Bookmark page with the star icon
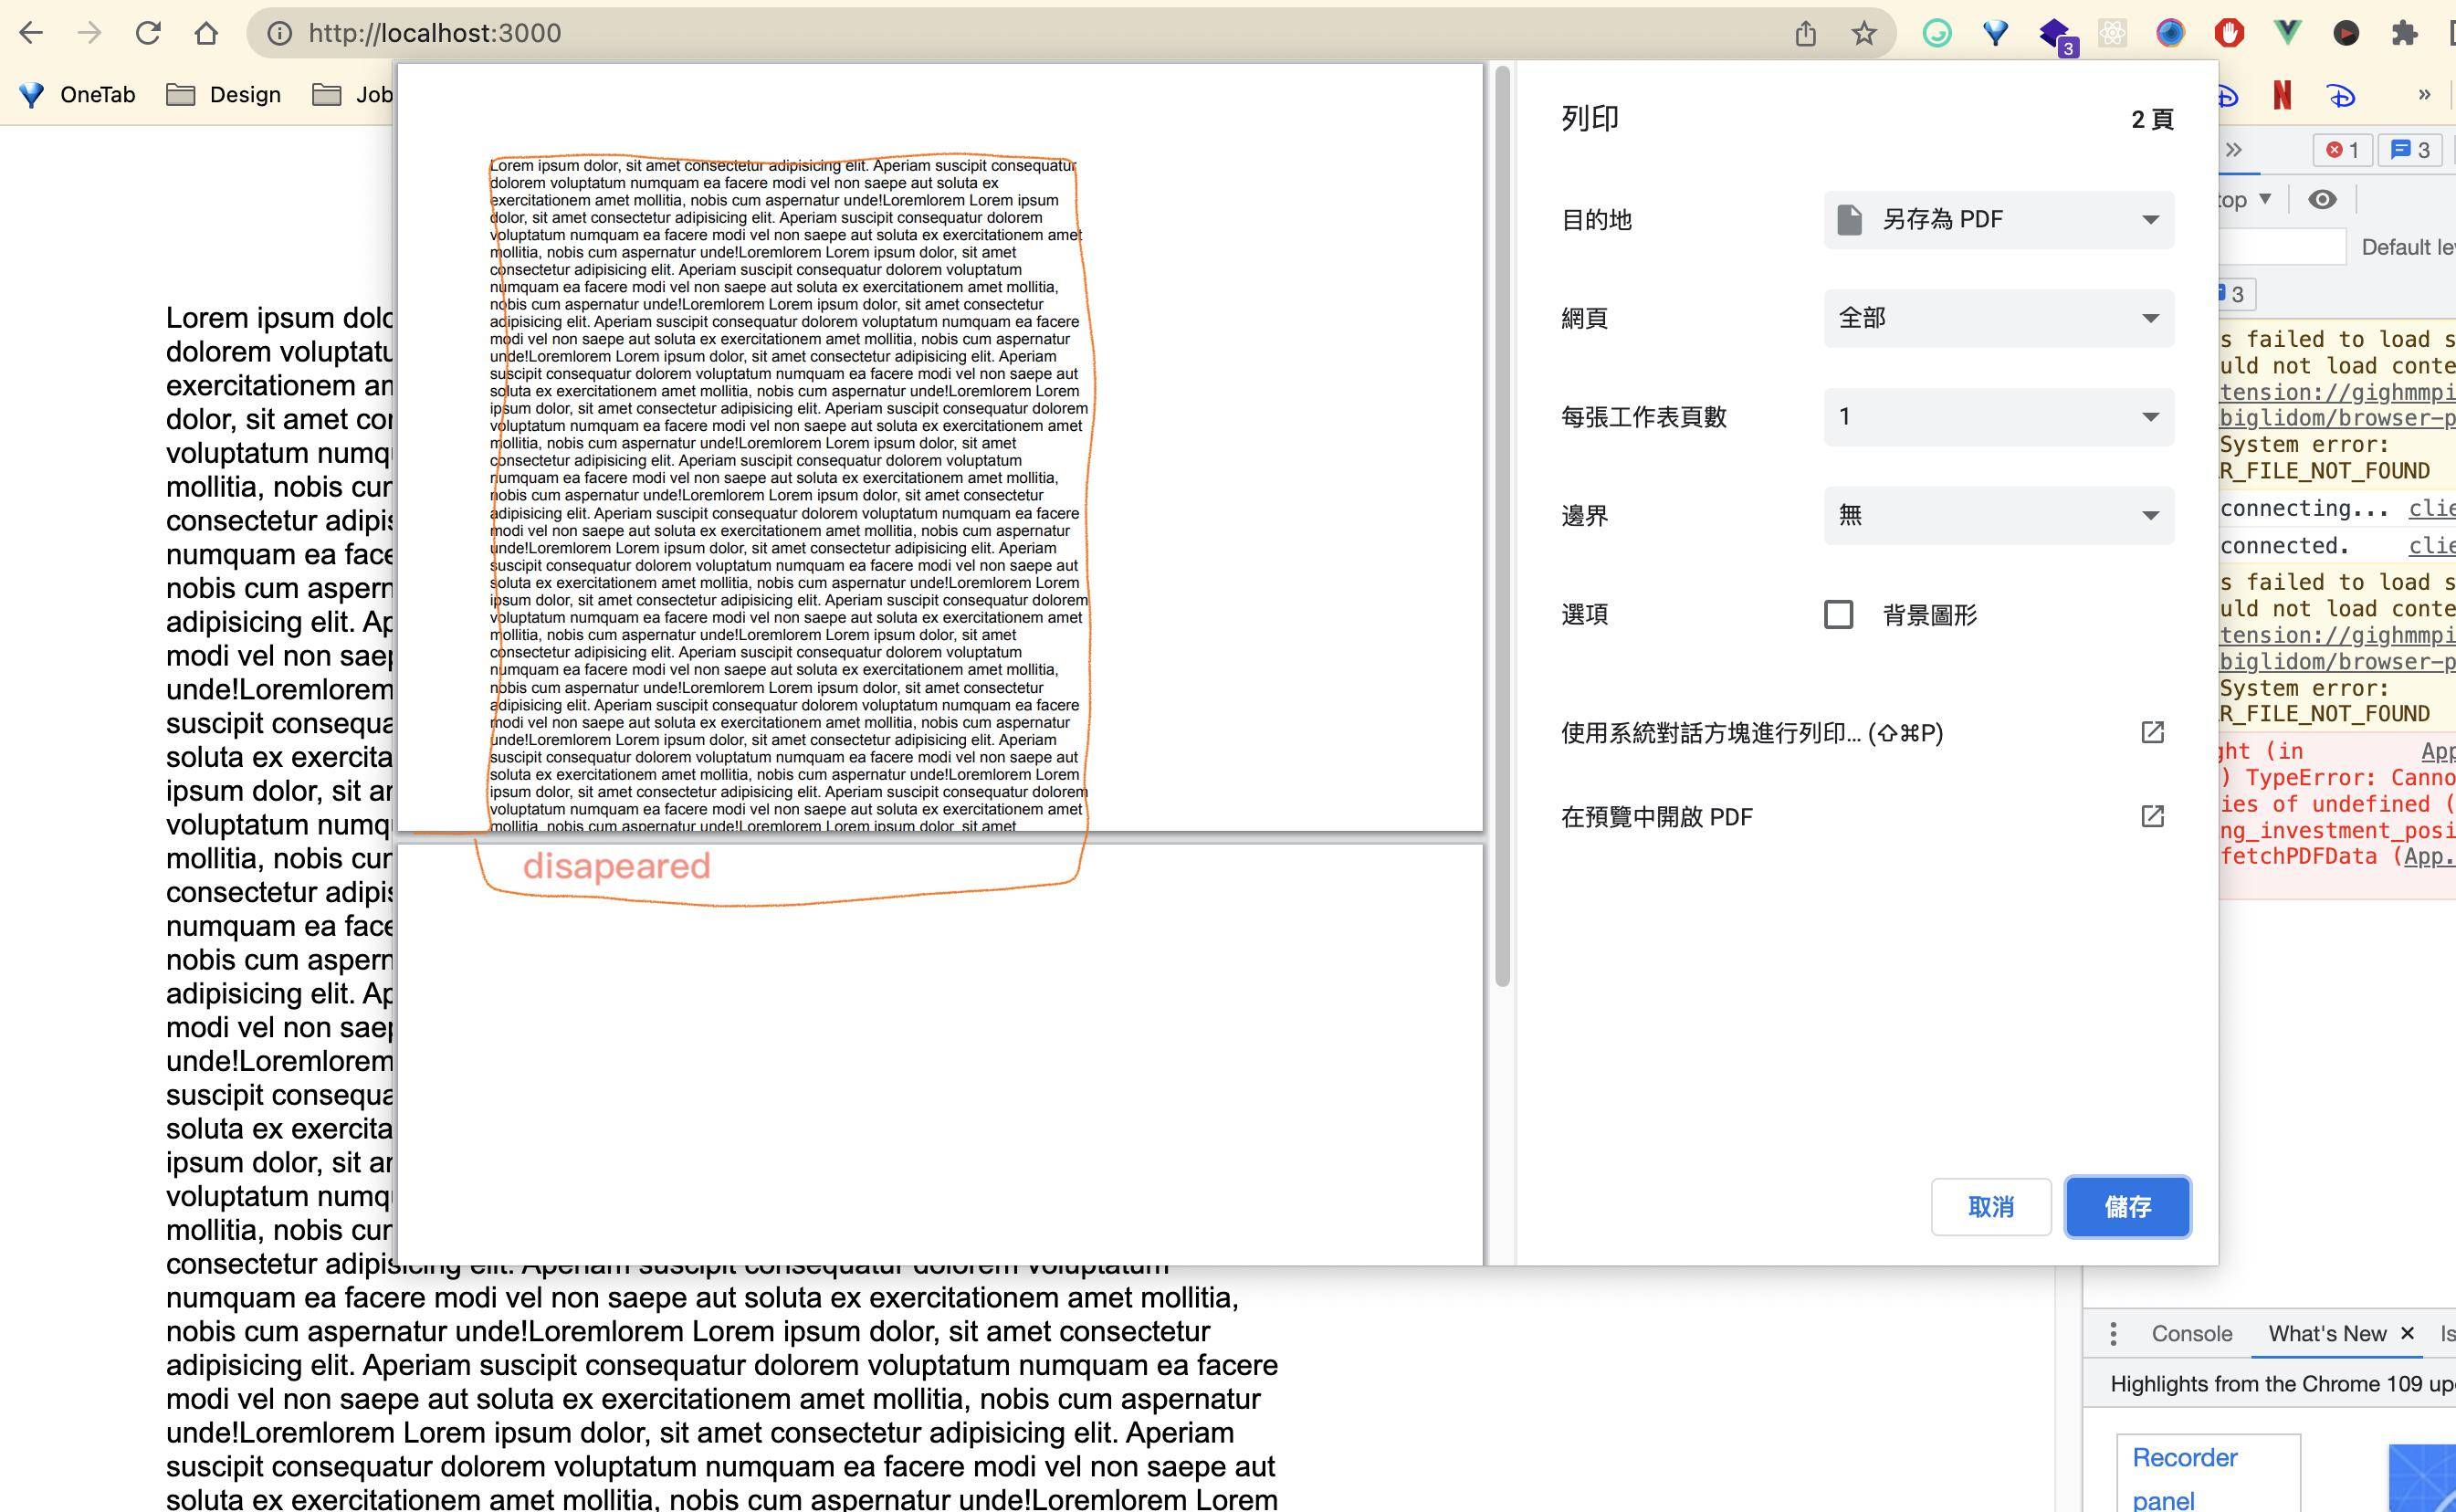 pyautogui.click(x=1863, y=33)
